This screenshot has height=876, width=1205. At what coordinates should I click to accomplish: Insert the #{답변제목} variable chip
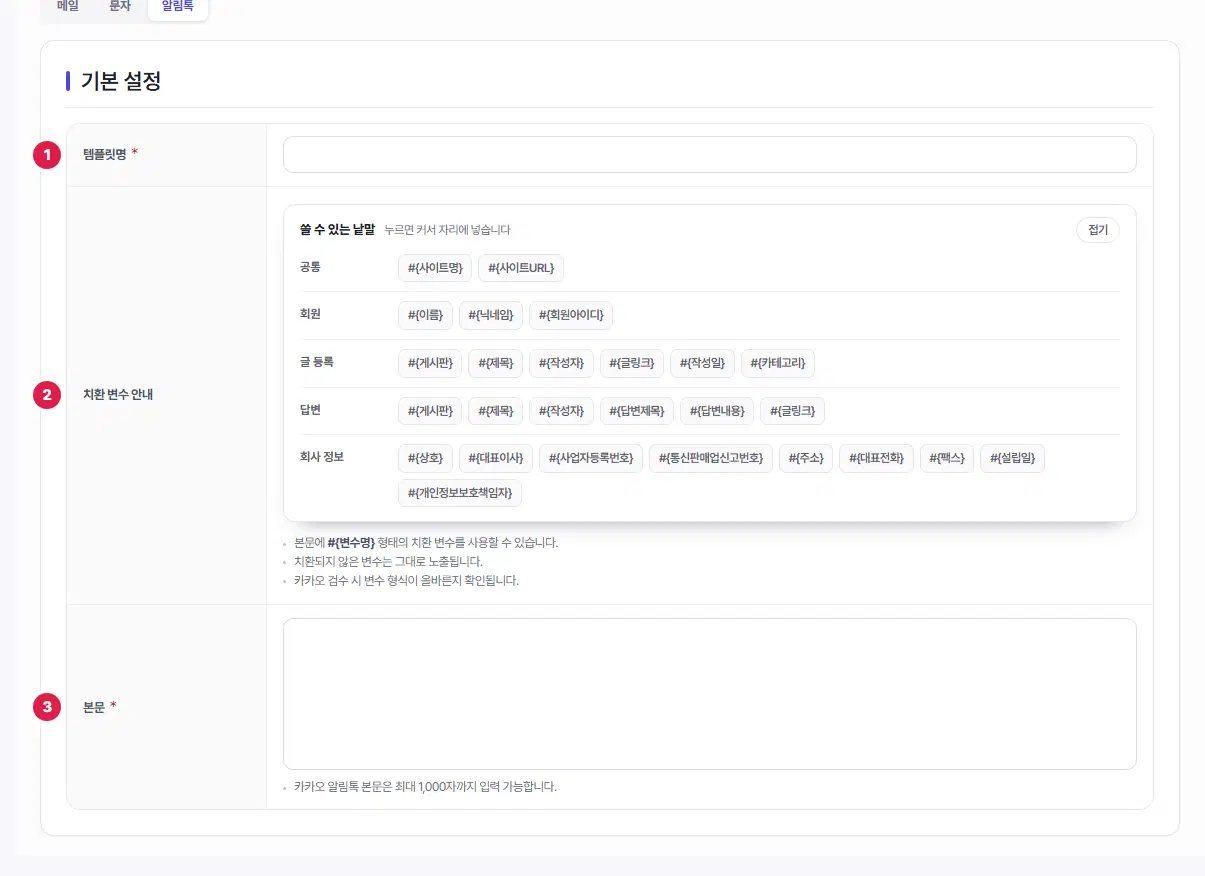(x=637, y=411)
